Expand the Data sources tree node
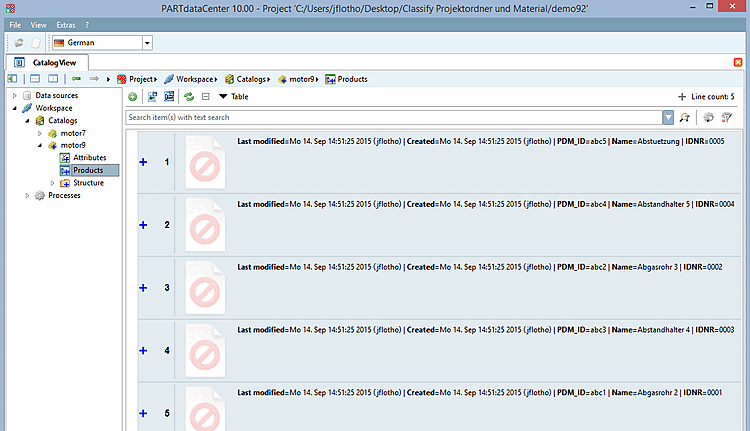Viewport: 750px width, 431px height. [14, 96]
